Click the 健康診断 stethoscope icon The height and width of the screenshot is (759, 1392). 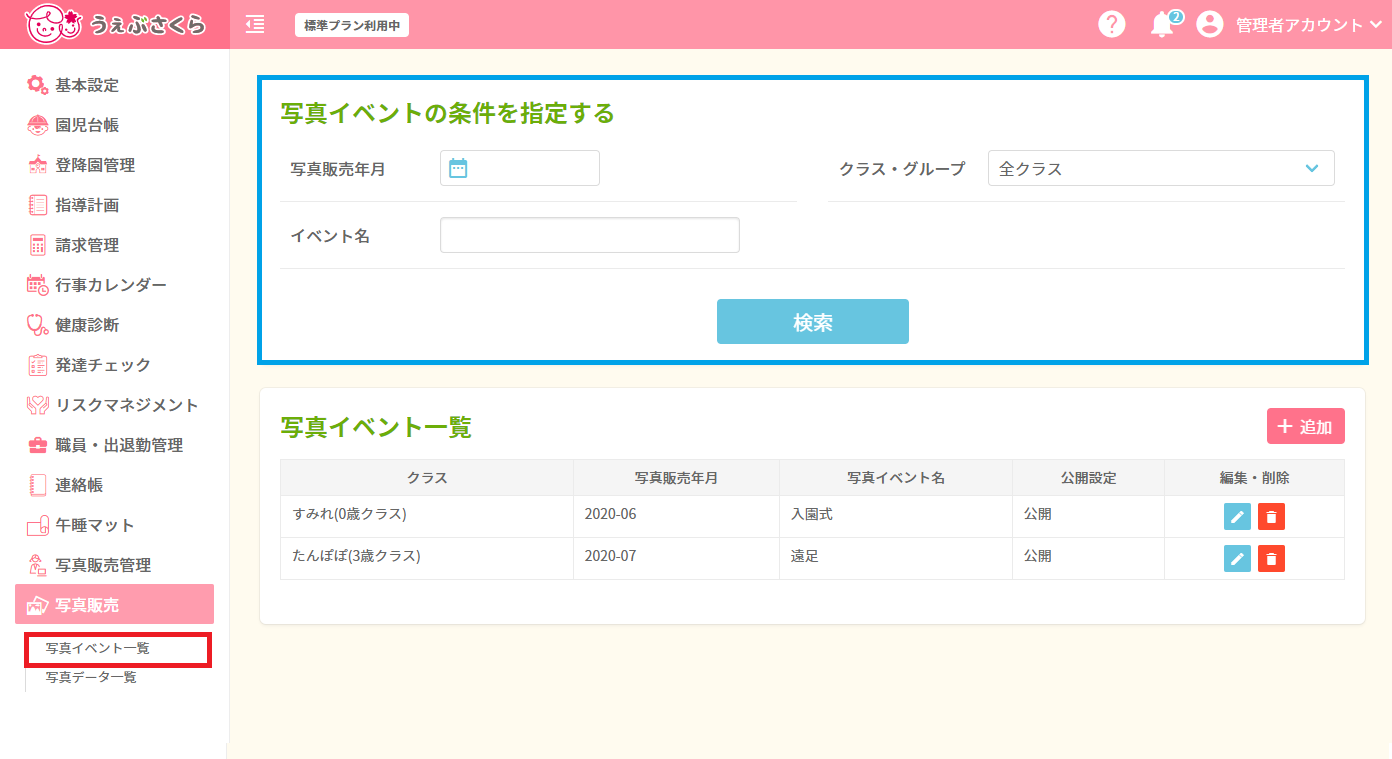click(37, 325)
